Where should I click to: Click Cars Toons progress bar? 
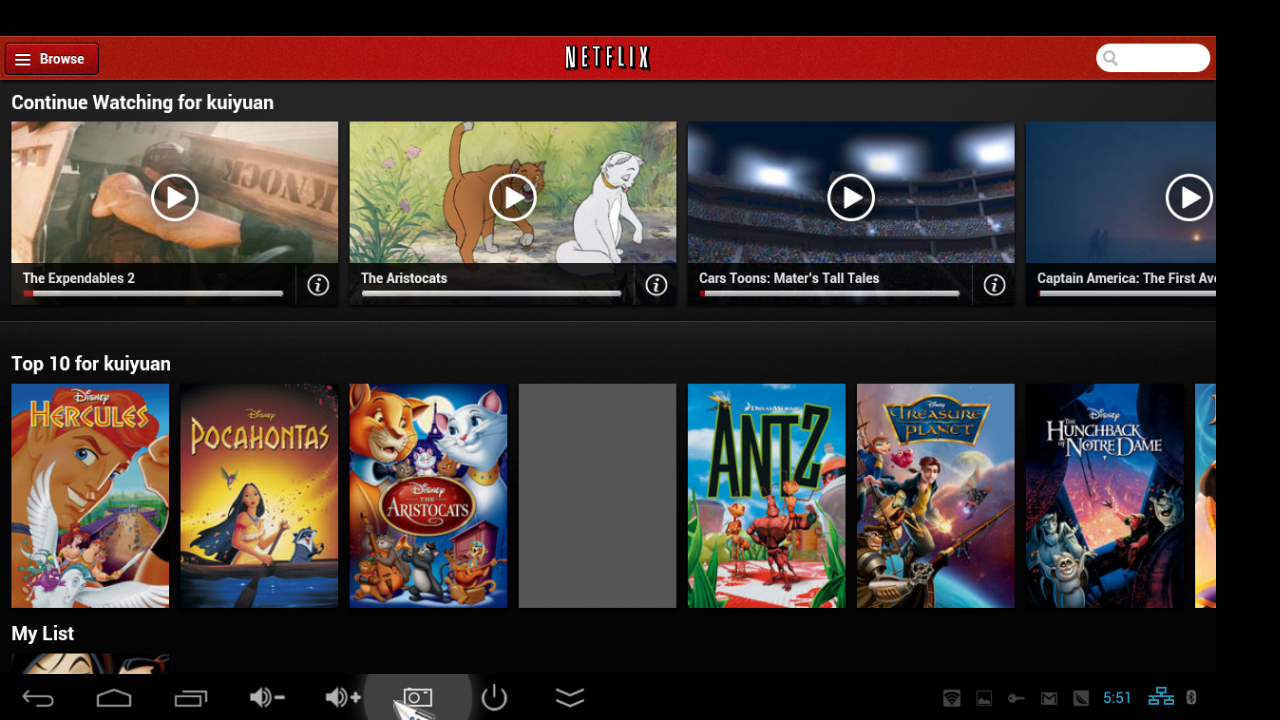click(829, 294)
